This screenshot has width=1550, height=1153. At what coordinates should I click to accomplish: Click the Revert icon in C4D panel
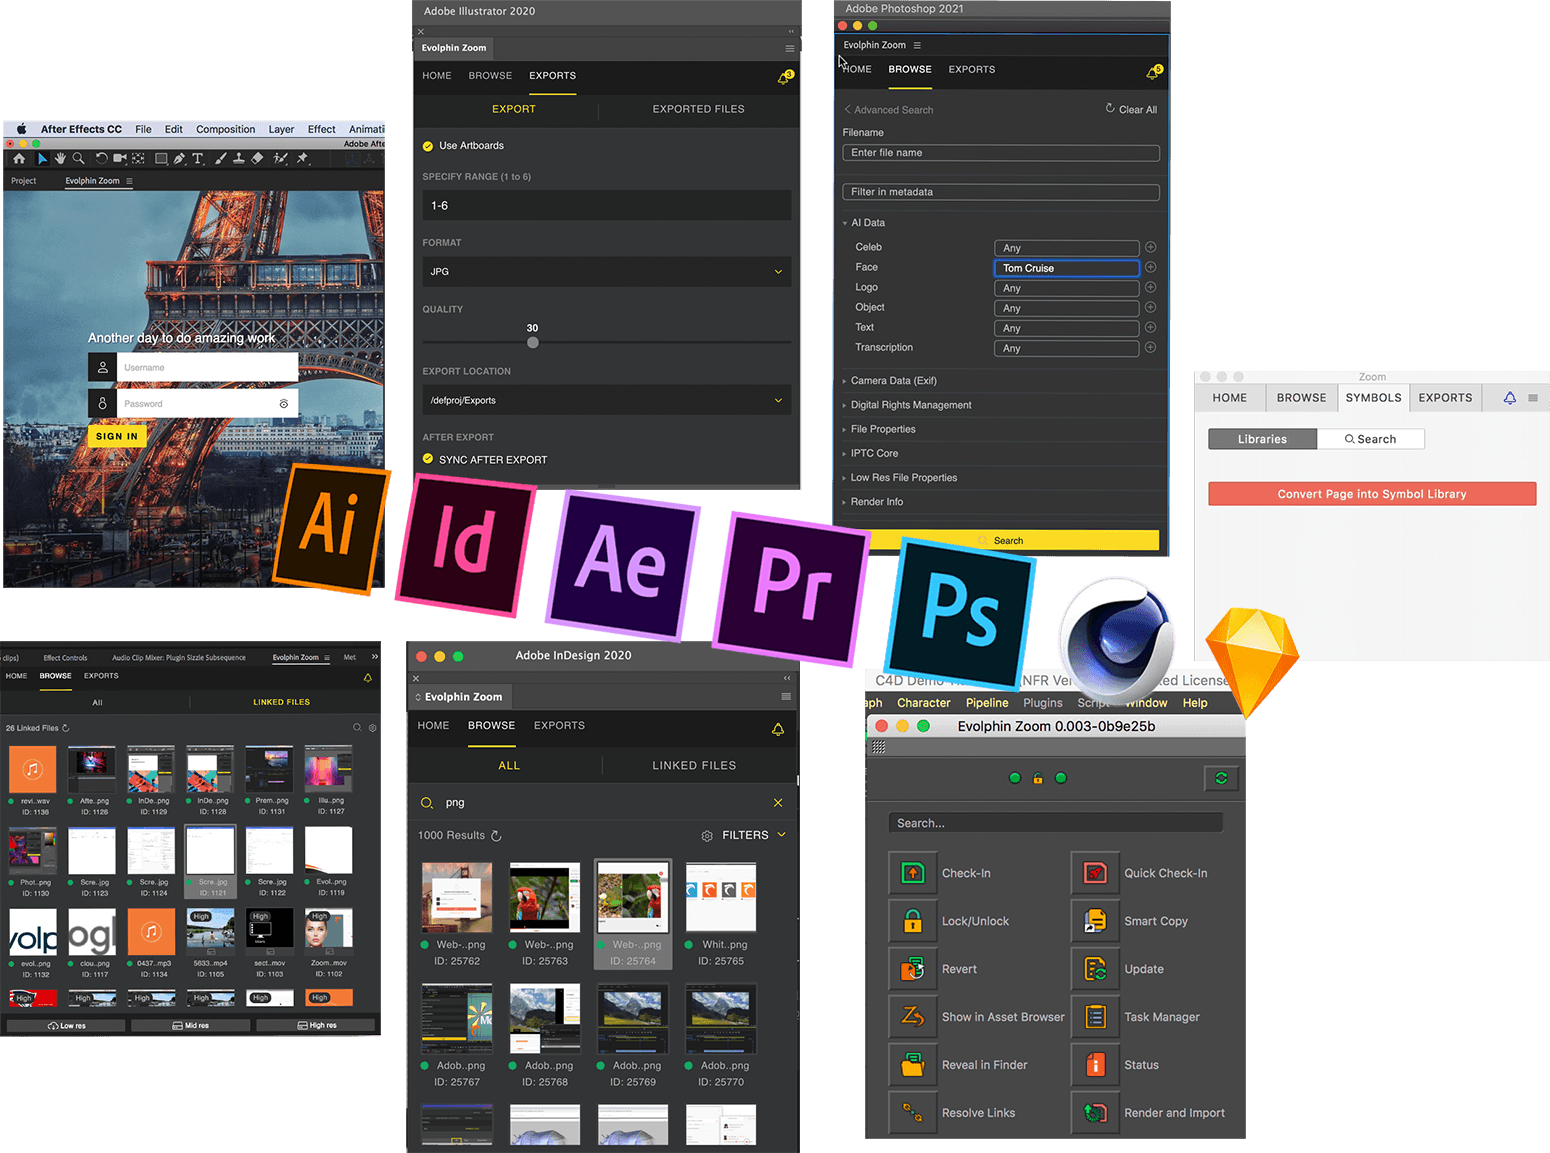tap(913, 969)
